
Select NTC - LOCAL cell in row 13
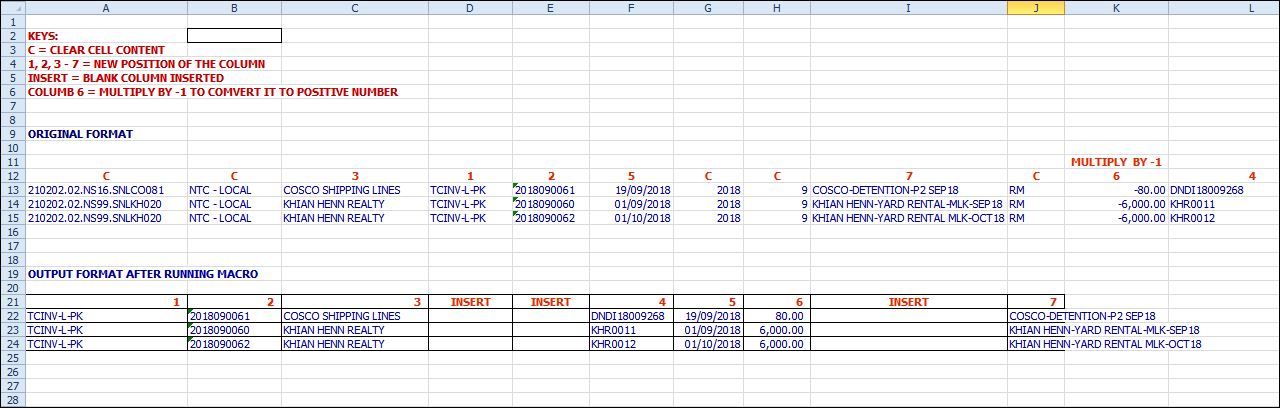click(x=234, y=190)
